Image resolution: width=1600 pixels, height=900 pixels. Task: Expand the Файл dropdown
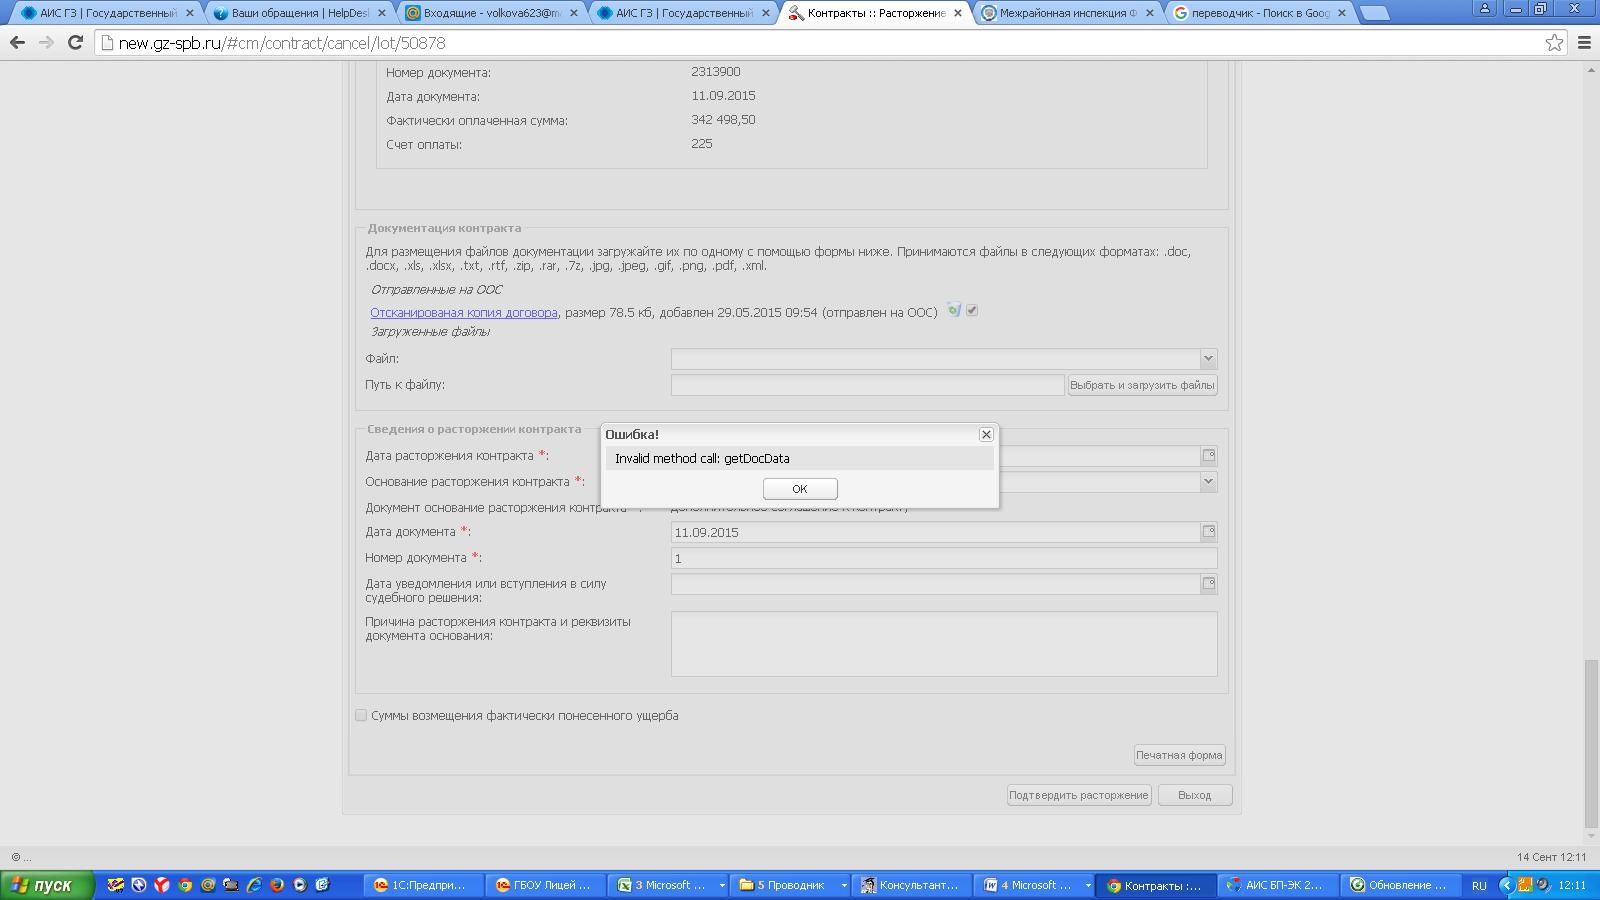1208,358
